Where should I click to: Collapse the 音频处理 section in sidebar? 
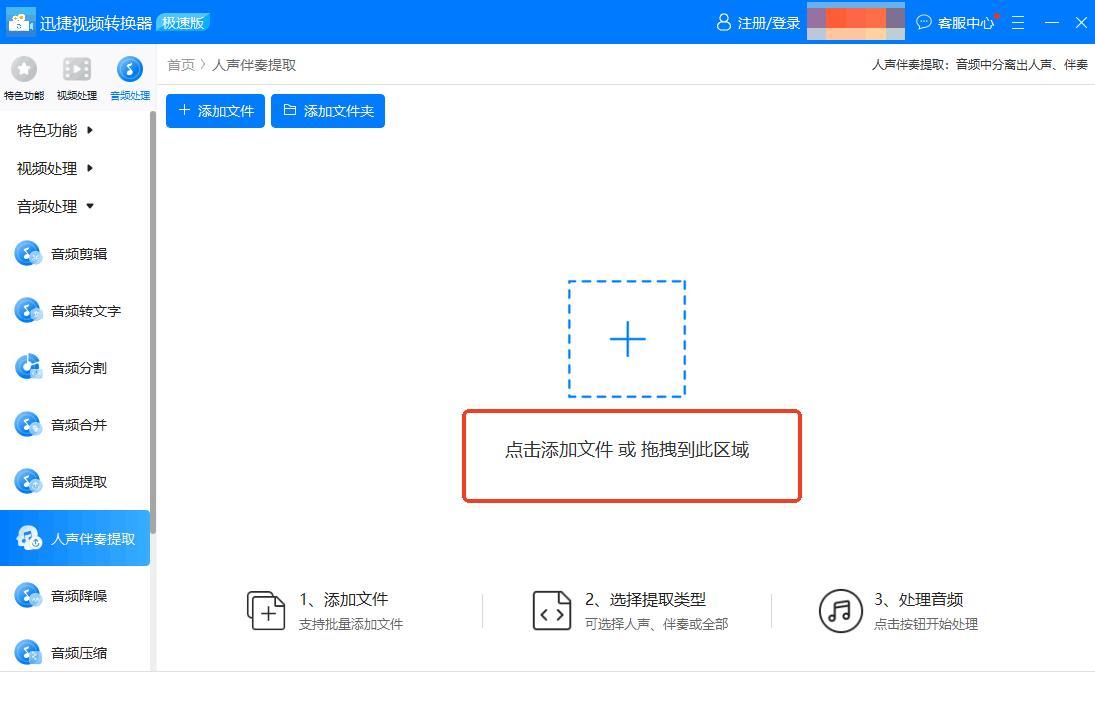click(x=55, y=206)
